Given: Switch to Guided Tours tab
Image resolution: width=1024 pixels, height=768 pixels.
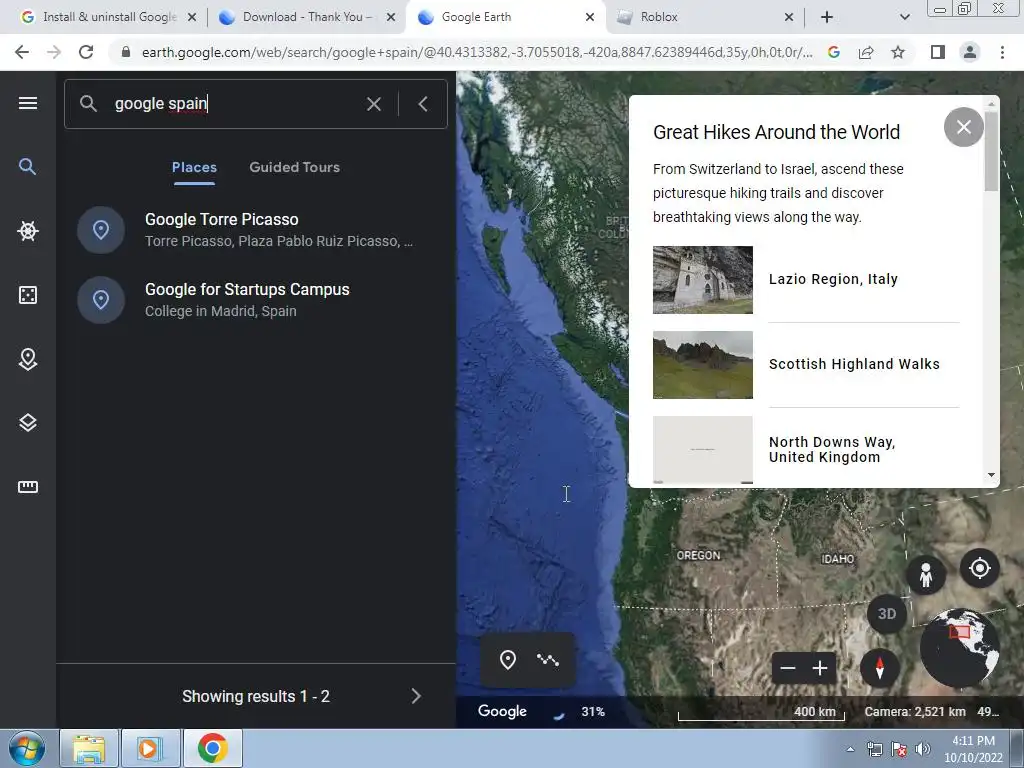Looking at the screenshot, I should click(x=295, y=167).
